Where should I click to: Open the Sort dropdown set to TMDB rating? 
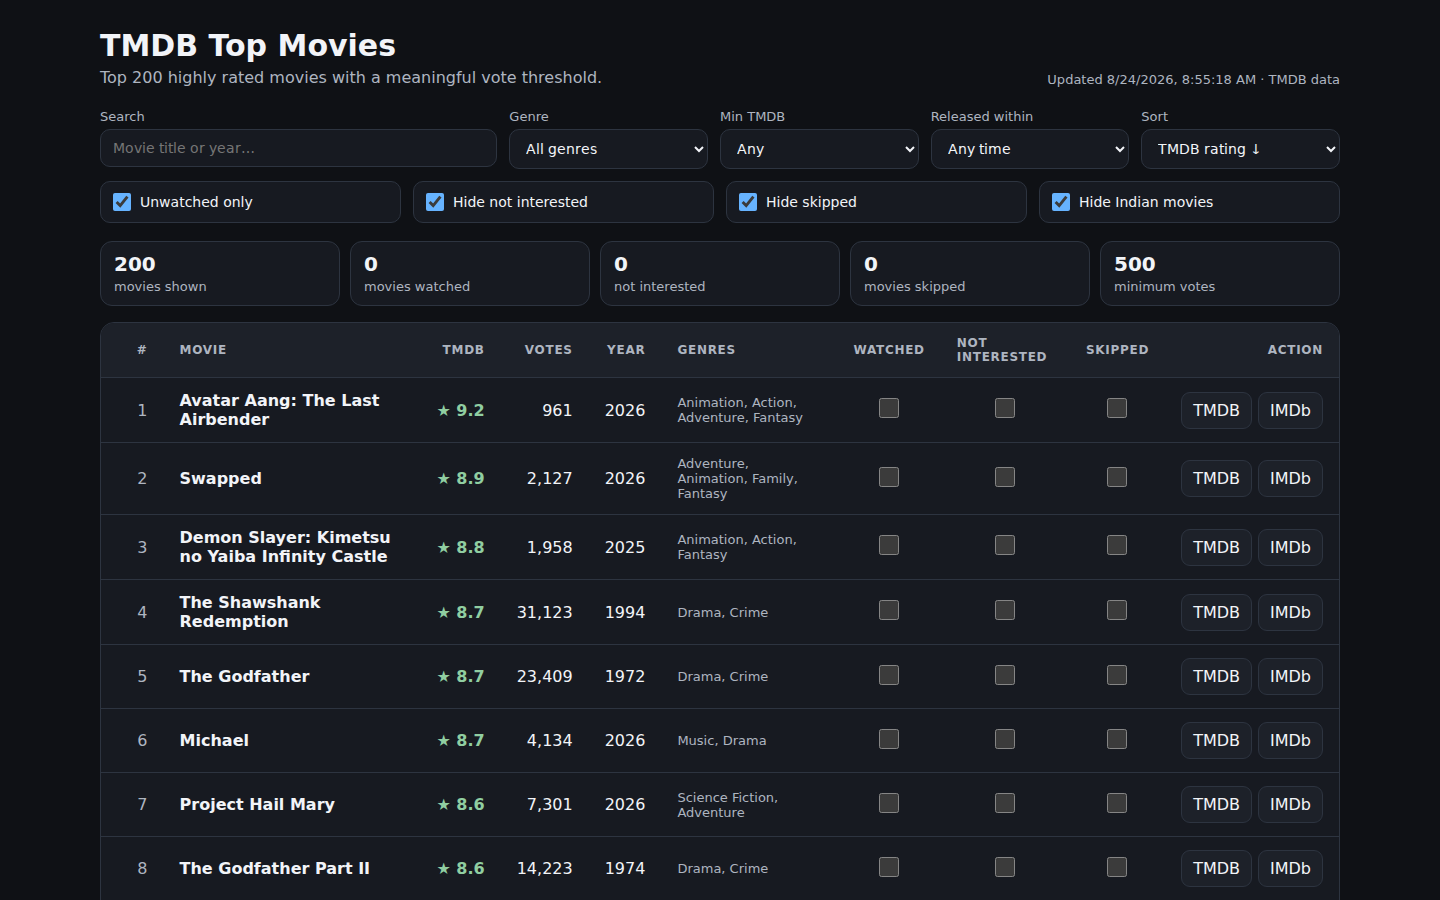click(x=1240, y=149)
